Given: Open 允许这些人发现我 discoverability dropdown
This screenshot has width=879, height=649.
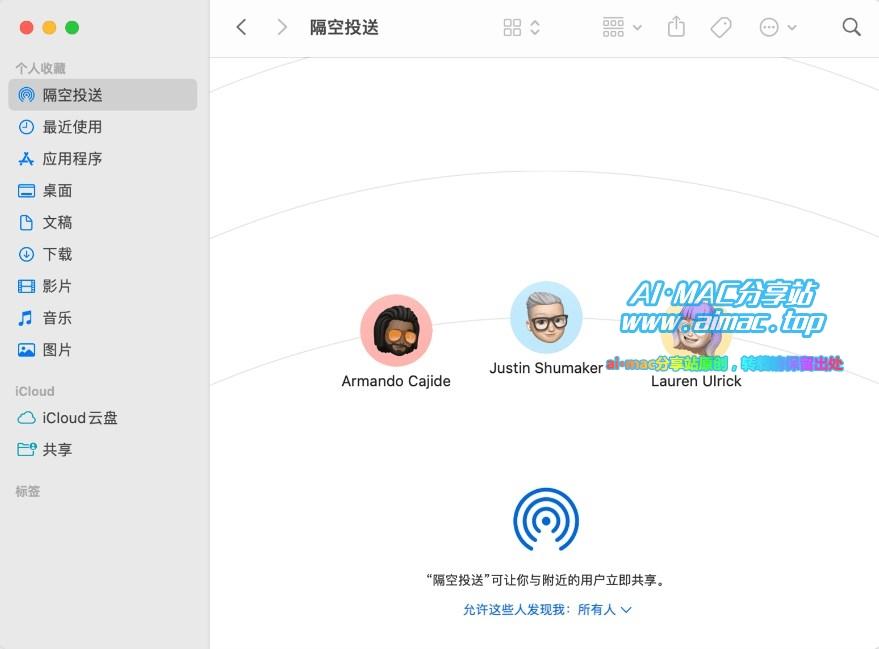Looking at the screenshot, I should (x=547, y=610).
